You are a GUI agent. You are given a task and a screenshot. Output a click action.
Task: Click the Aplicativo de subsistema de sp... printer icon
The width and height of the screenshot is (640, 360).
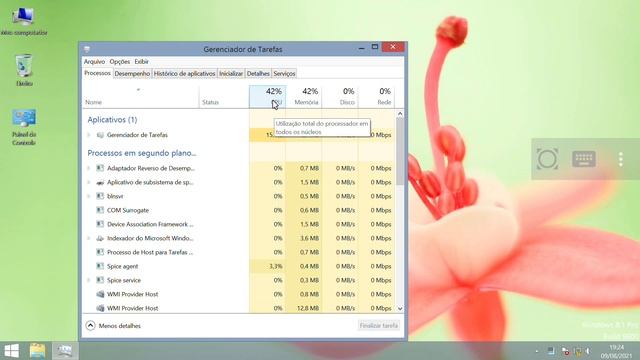coord(100,182)
